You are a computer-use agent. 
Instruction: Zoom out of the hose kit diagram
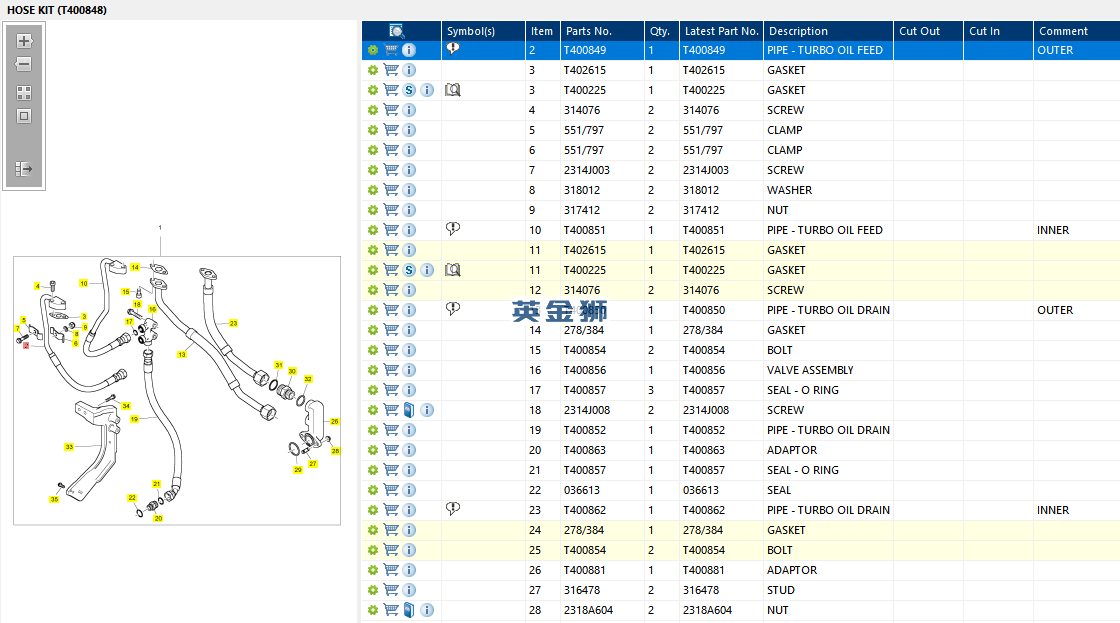click(x=24, y=64)
